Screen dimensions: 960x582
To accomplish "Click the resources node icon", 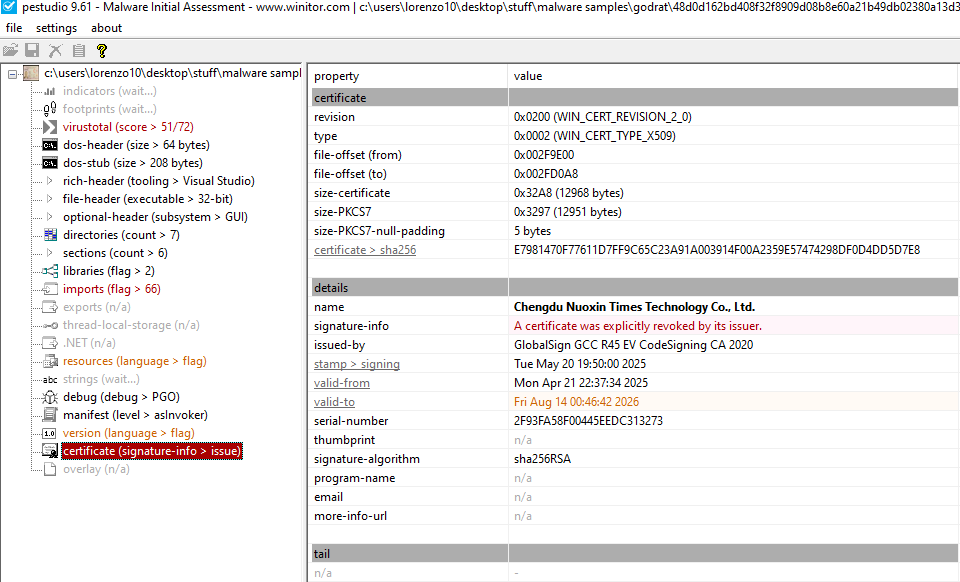I will [50, 361].
